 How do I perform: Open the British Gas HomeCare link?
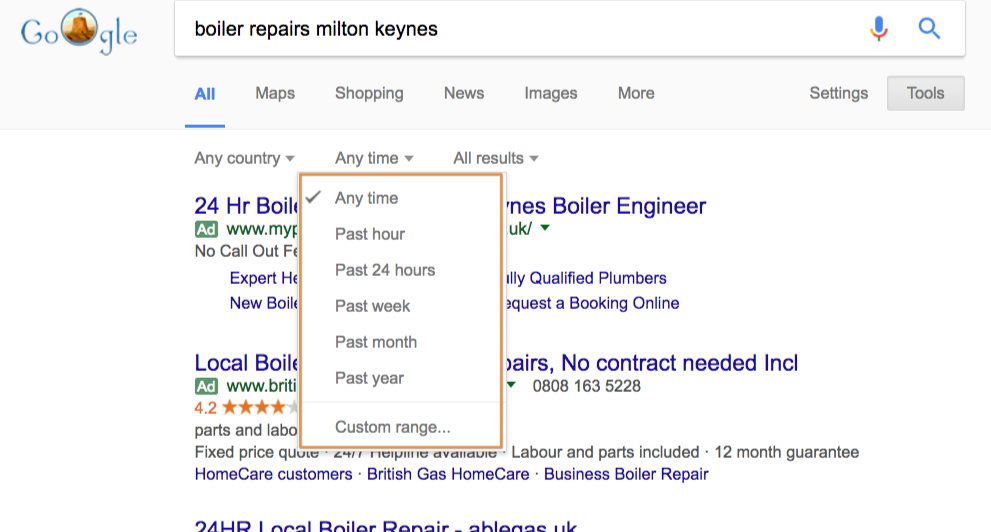coord(448,474)
